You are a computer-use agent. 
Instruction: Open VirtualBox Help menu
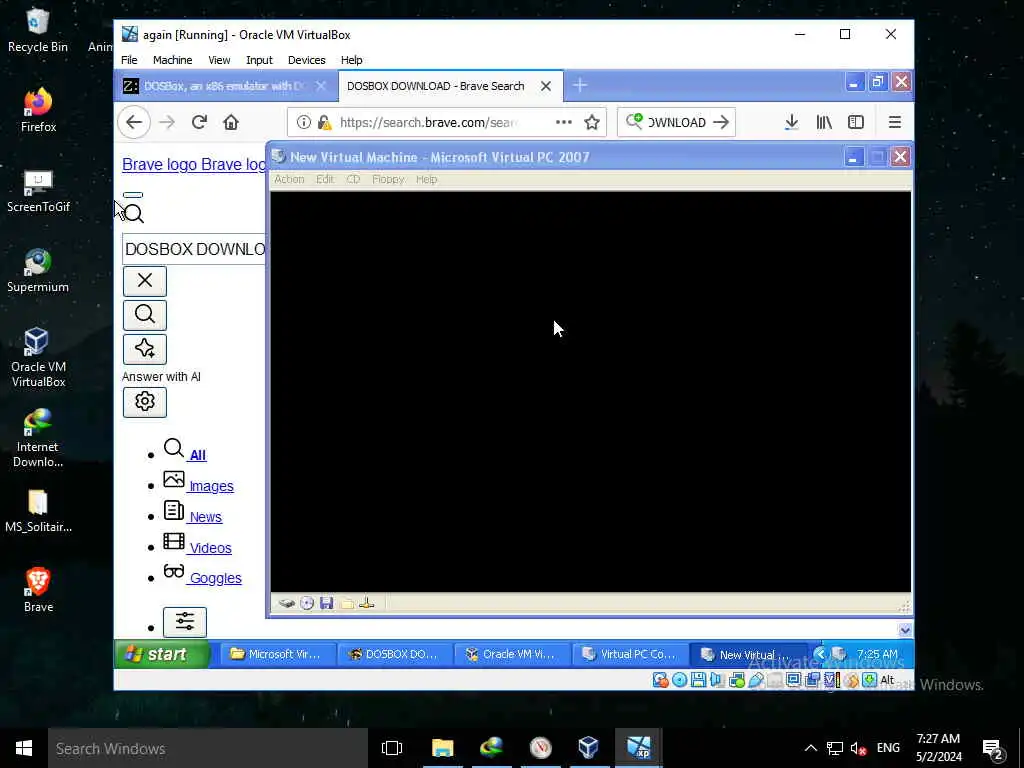[351, 60]
